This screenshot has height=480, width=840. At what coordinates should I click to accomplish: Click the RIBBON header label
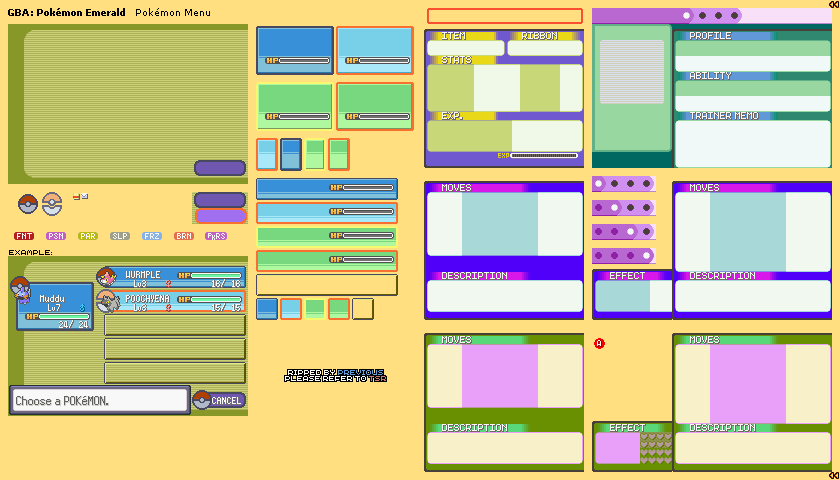[x=539, y=36]
